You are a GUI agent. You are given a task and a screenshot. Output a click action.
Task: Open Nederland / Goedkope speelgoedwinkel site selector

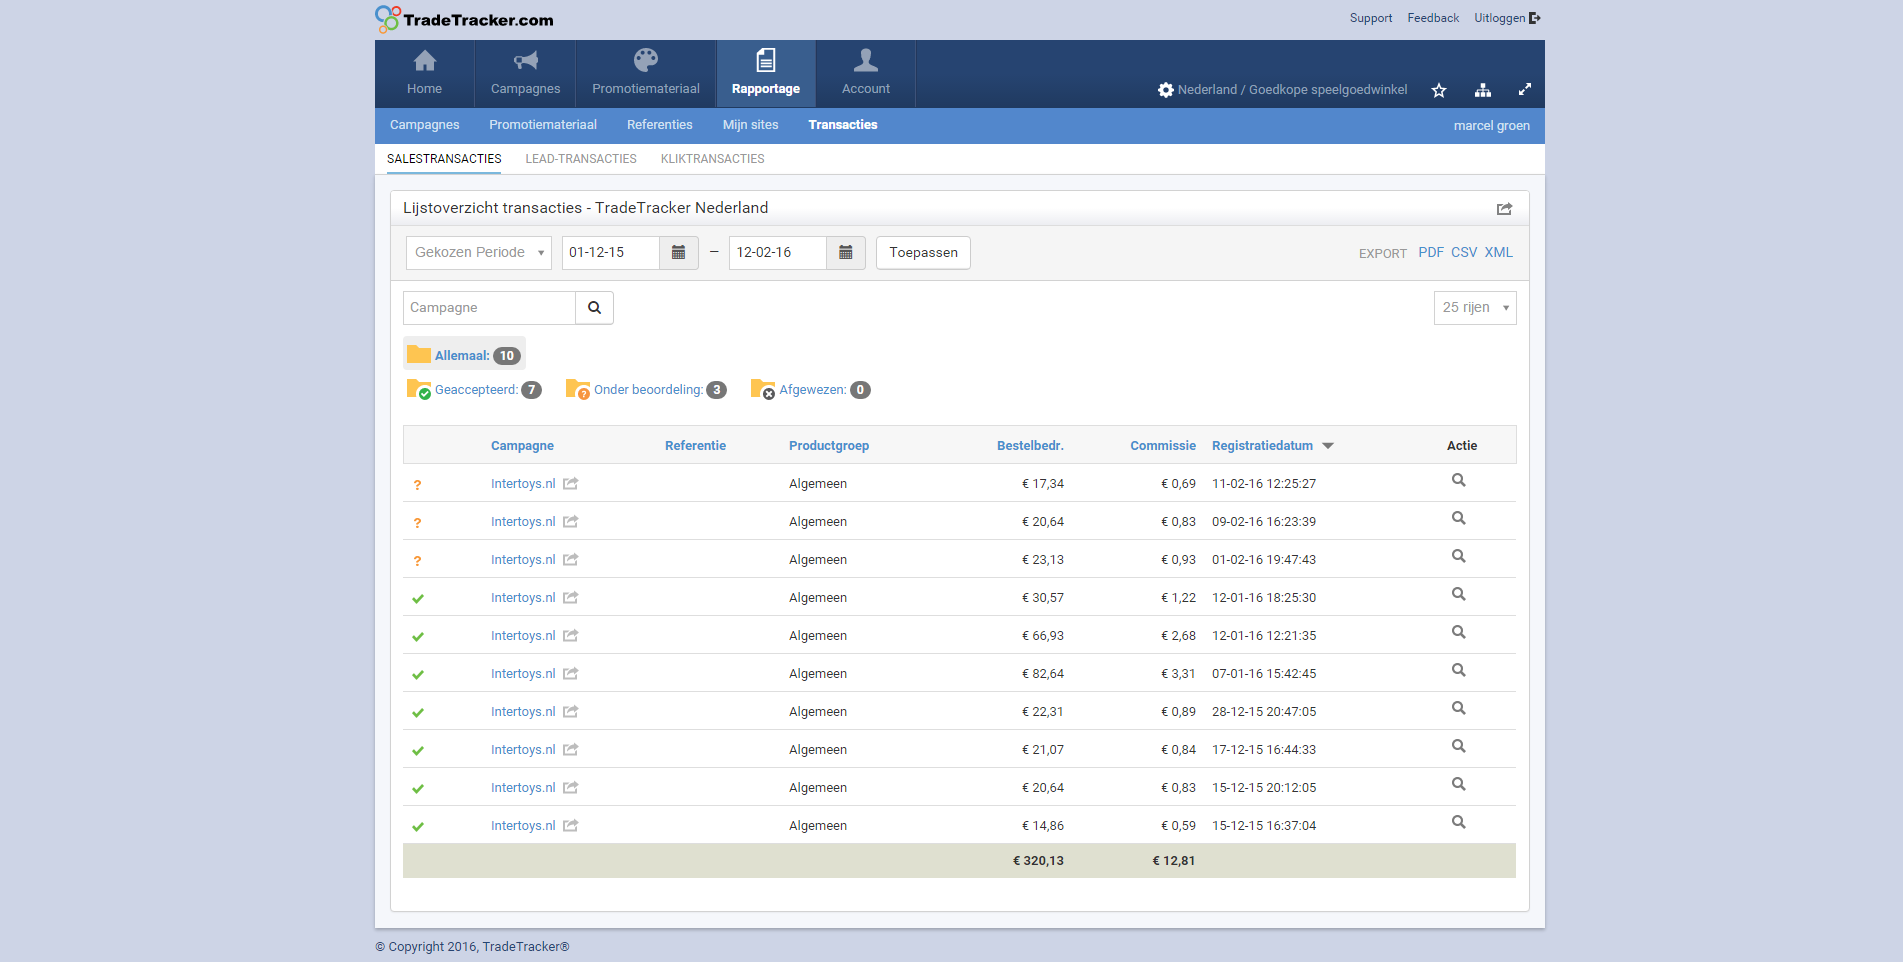[1283, 90]
